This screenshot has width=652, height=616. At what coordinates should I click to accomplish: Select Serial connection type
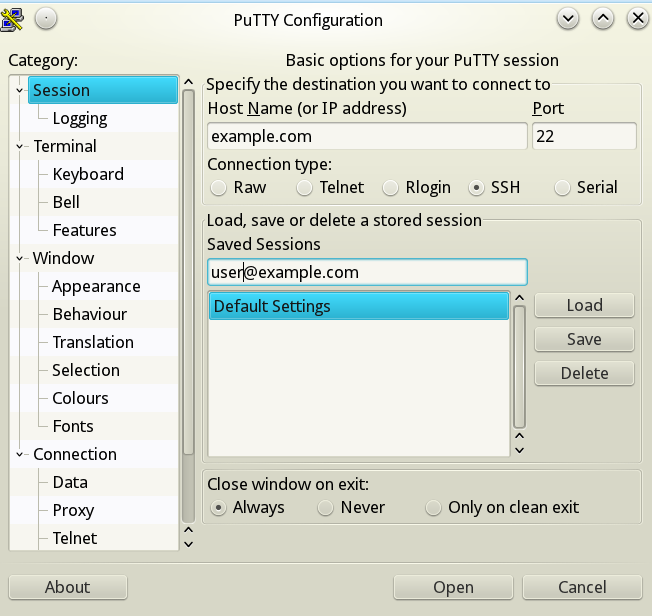[563, 187]
